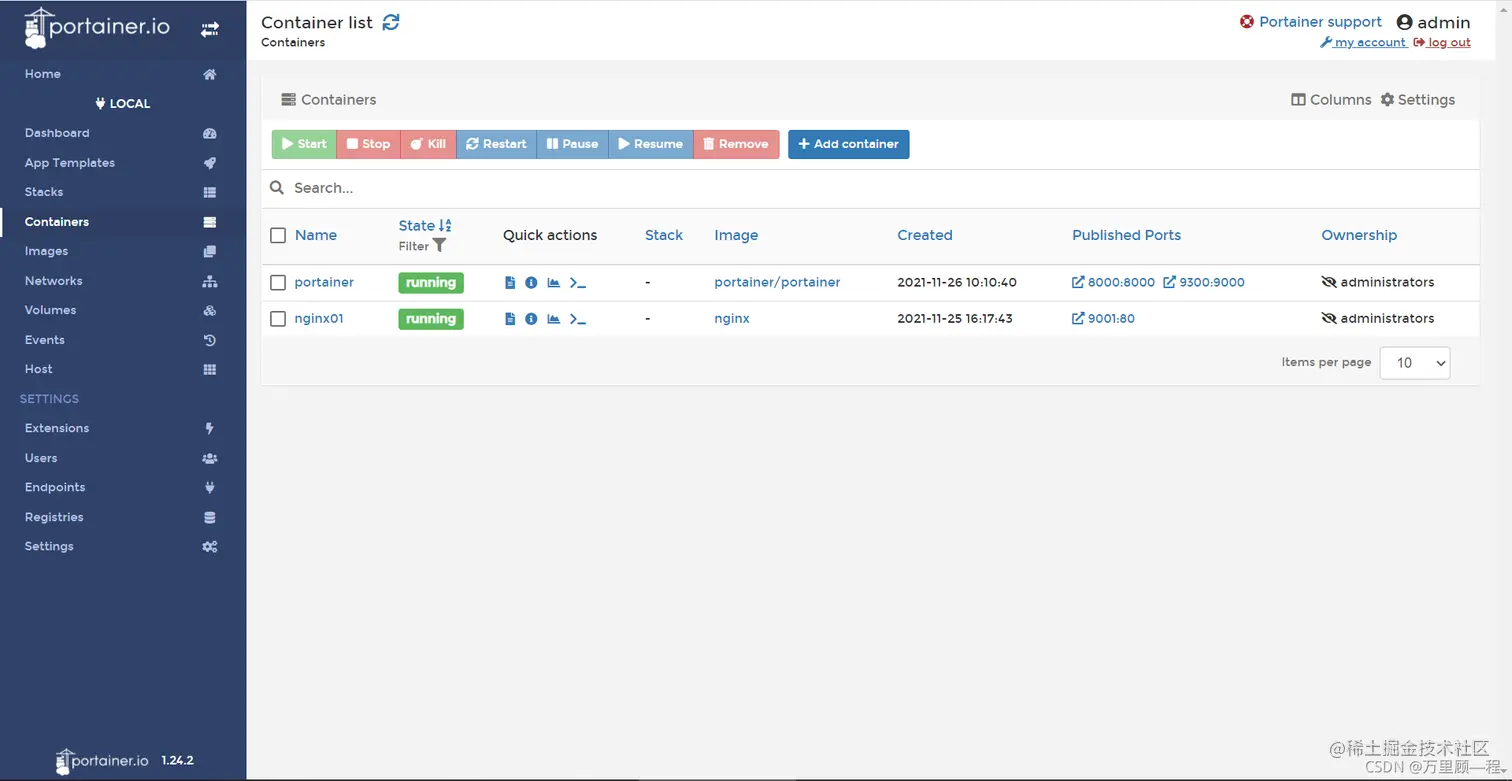Open logs icon for portainer container
The width and height of the screenshot is (1512, 781).
pyautogui.click(x=510, y=283)
